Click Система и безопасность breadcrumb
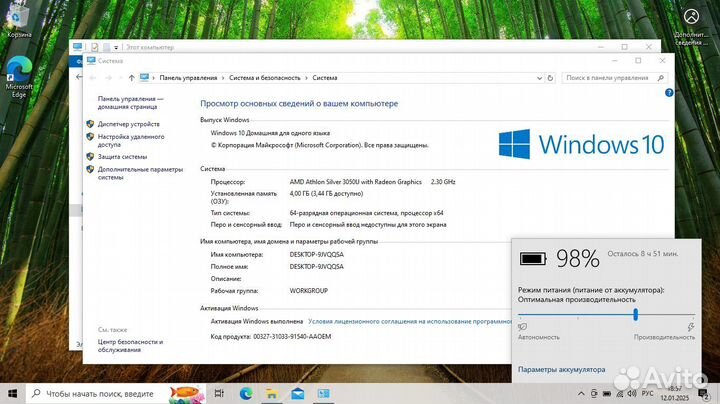The image size is (720, 404). (264, 78)
